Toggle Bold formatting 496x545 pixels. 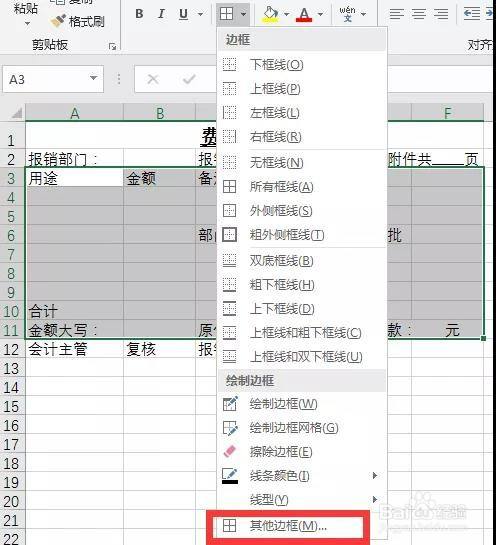139,14
